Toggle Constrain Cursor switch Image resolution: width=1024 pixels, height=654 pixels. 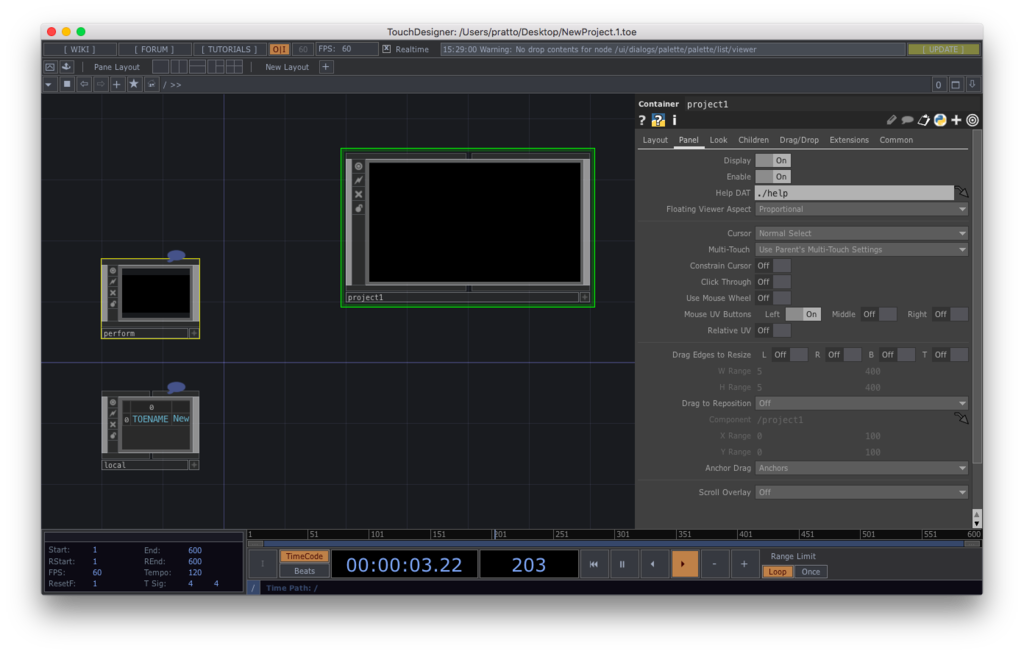coord(773,266)
